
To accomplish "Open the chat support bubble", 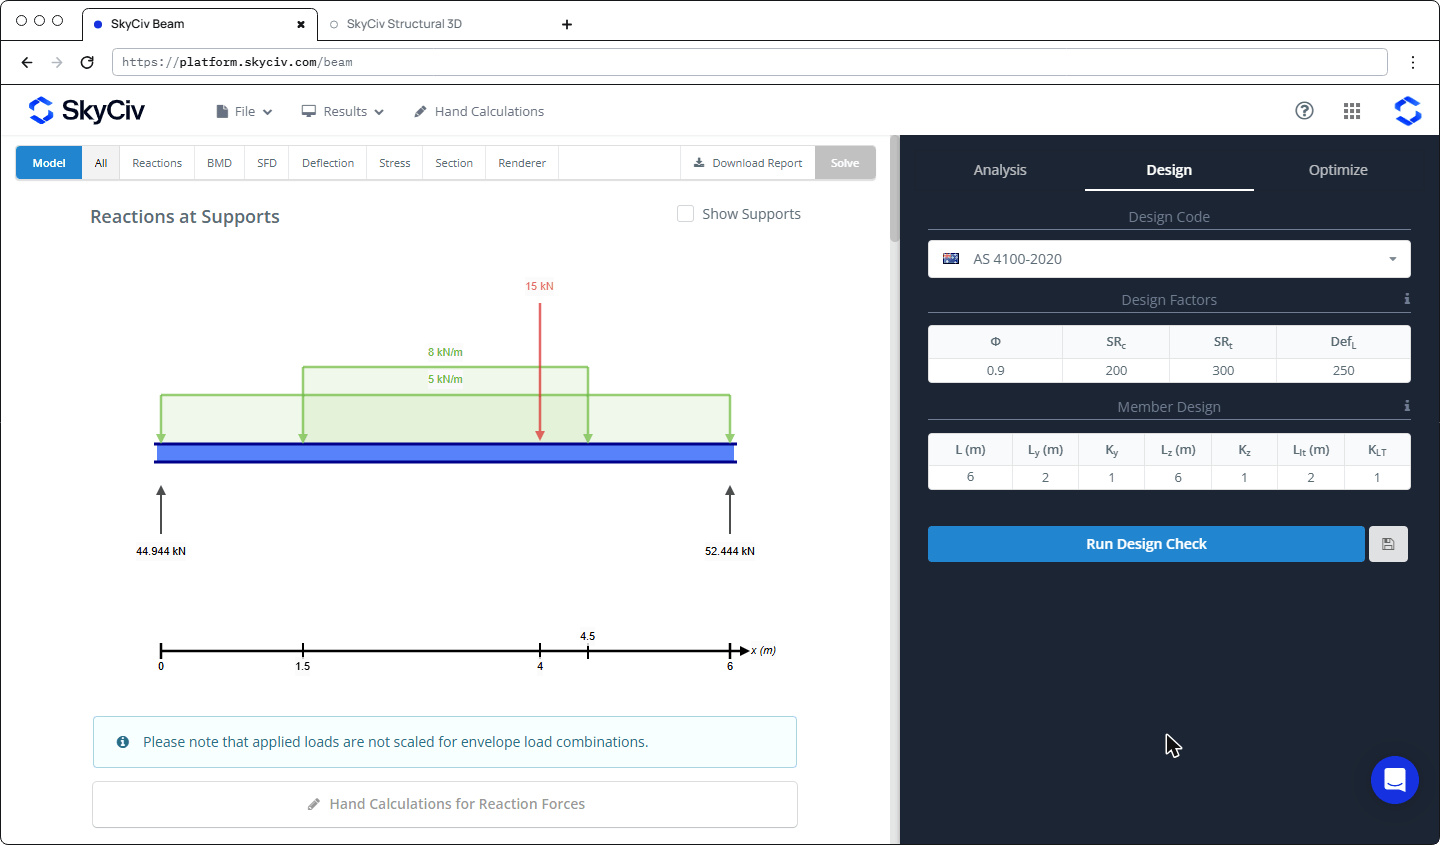I will 1395,780.
